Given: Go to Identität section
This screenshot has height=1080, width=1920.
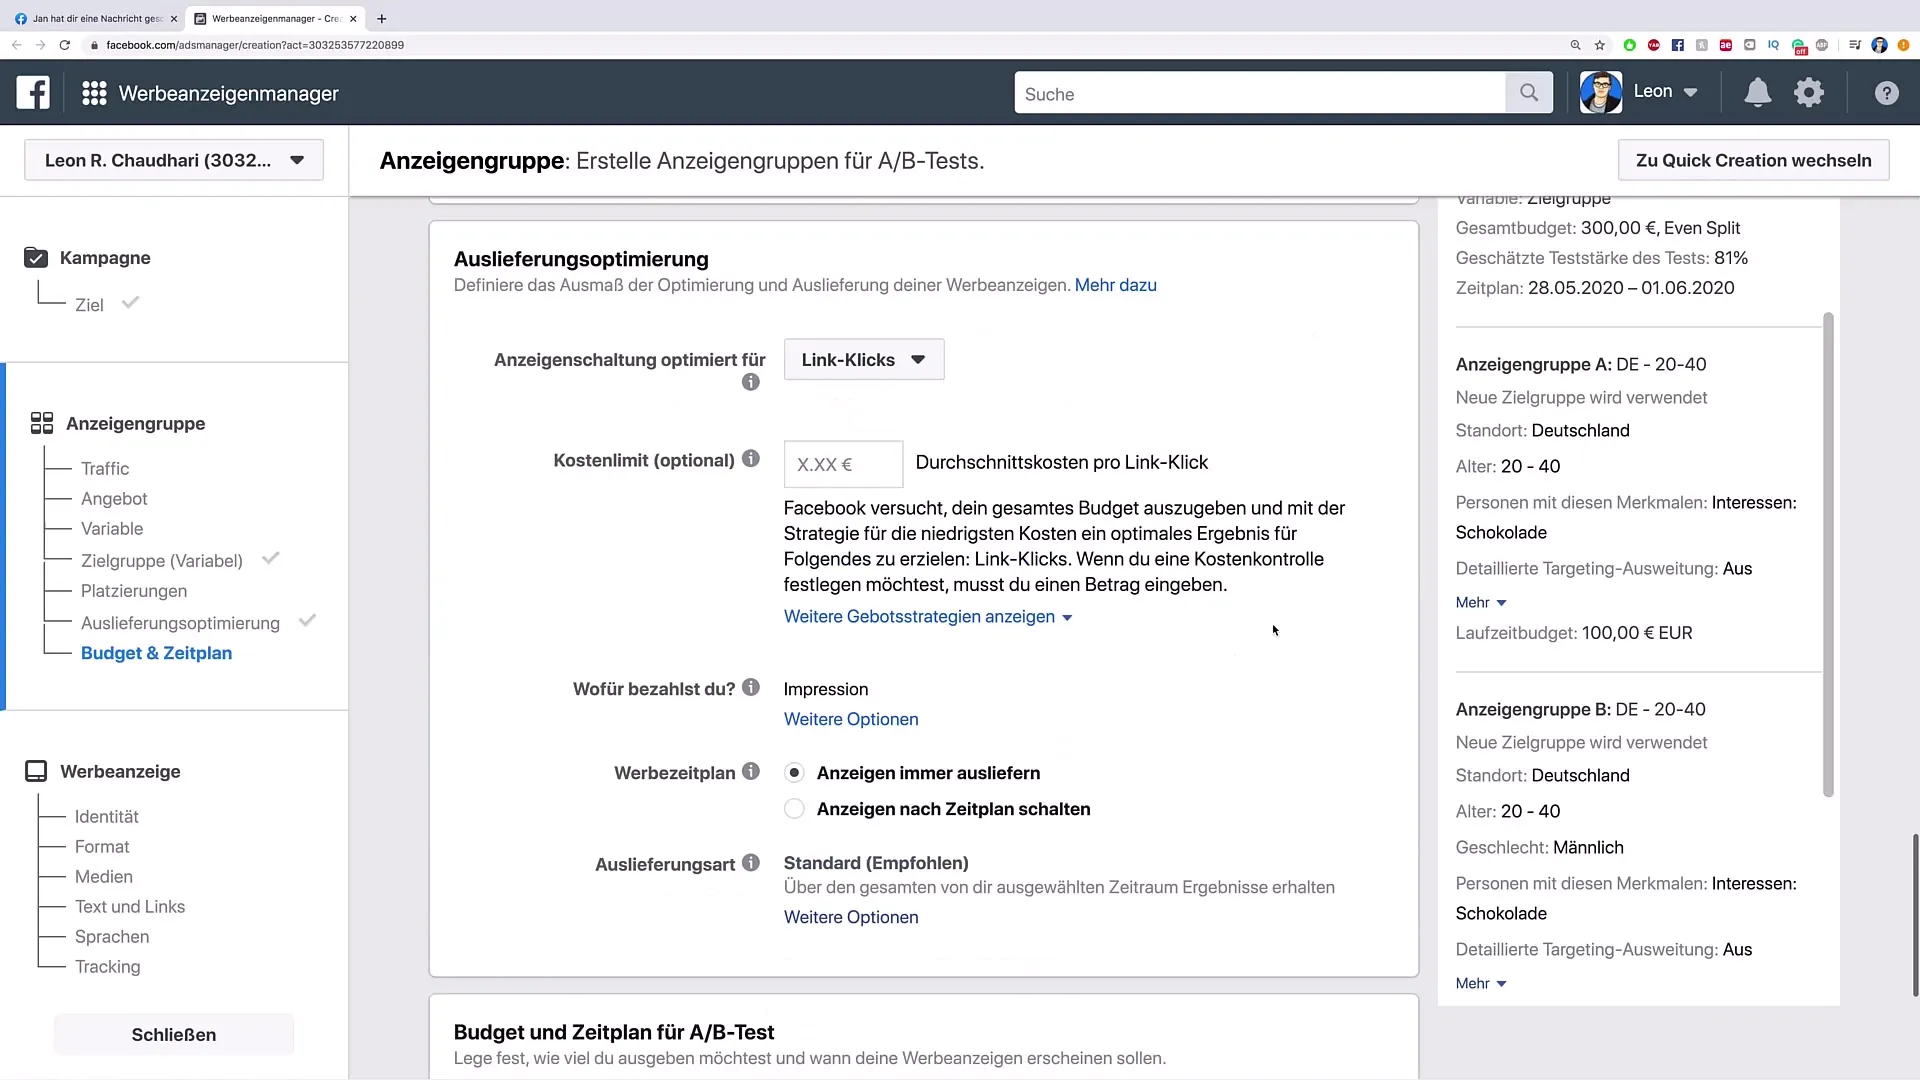Looking at the screenshot, I should tap(107, 816).
